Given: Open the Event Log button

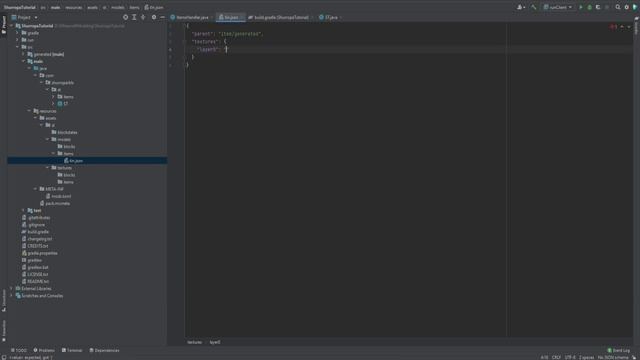Looking at the screenshot, I should coord(619,350).
